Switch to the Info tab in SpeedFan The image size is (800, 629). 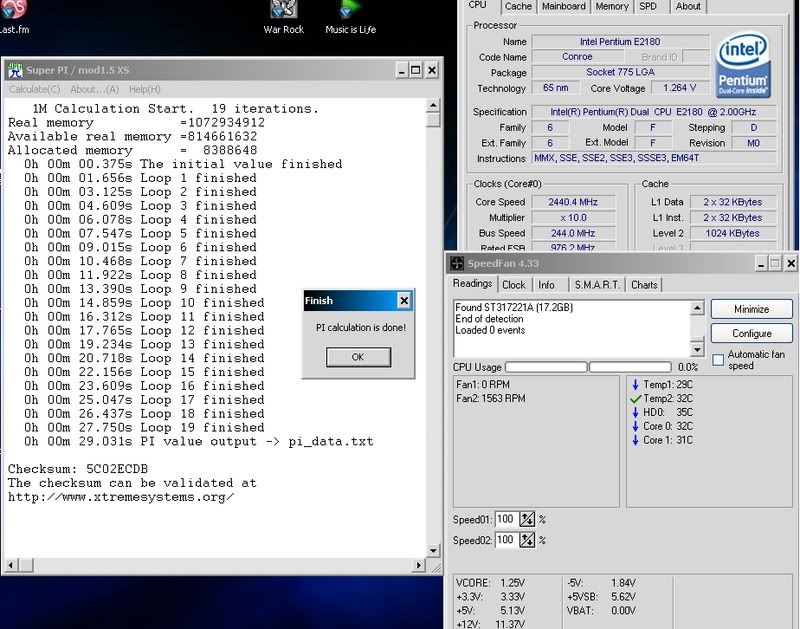click(546, 285)
